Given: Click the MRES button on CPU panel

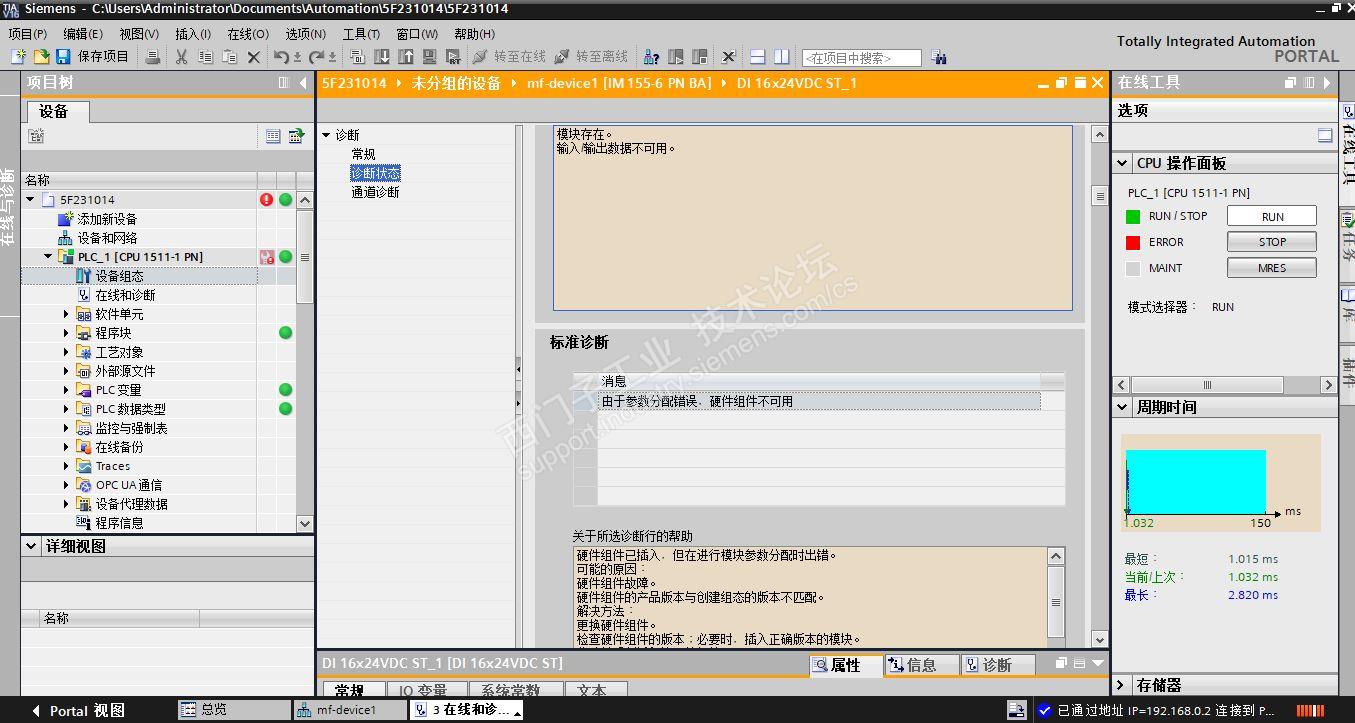Looking at the screenshot, I should (1272, 268).
